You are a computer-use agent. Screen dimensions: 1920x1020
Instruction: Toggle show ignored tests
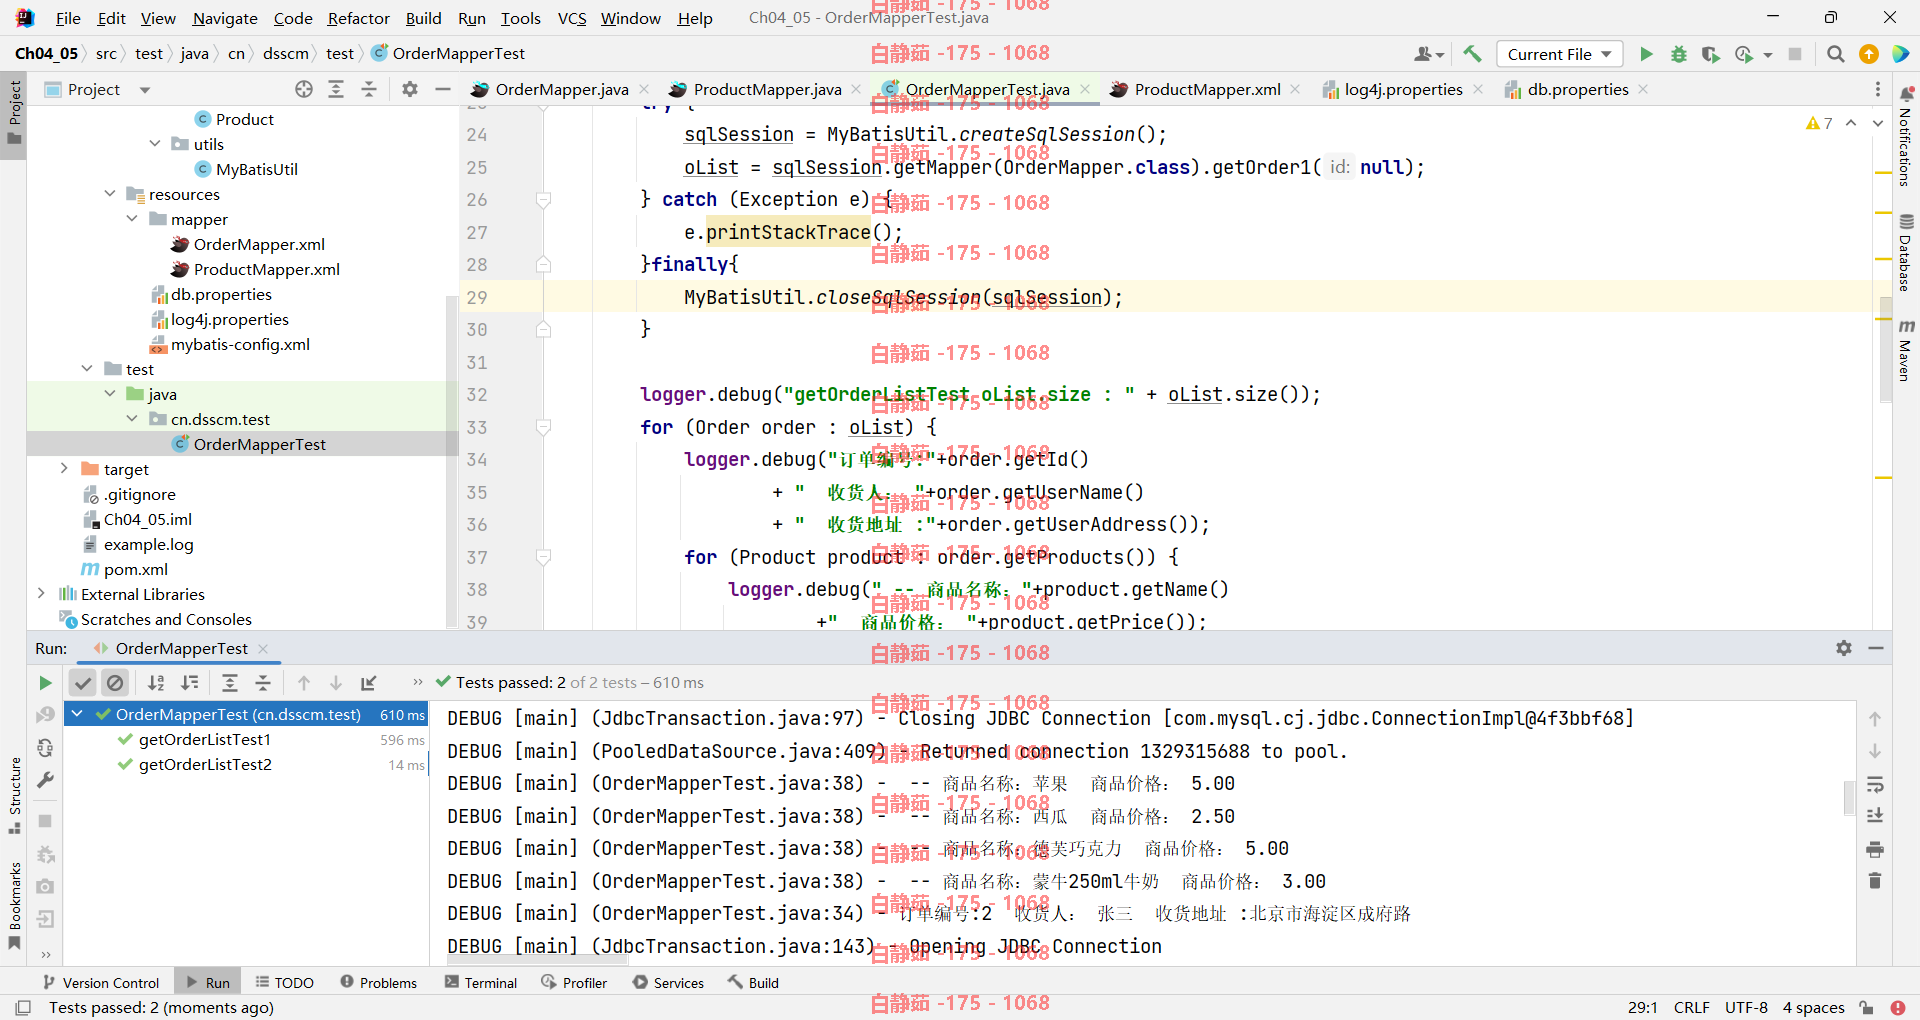click(115, 683)
